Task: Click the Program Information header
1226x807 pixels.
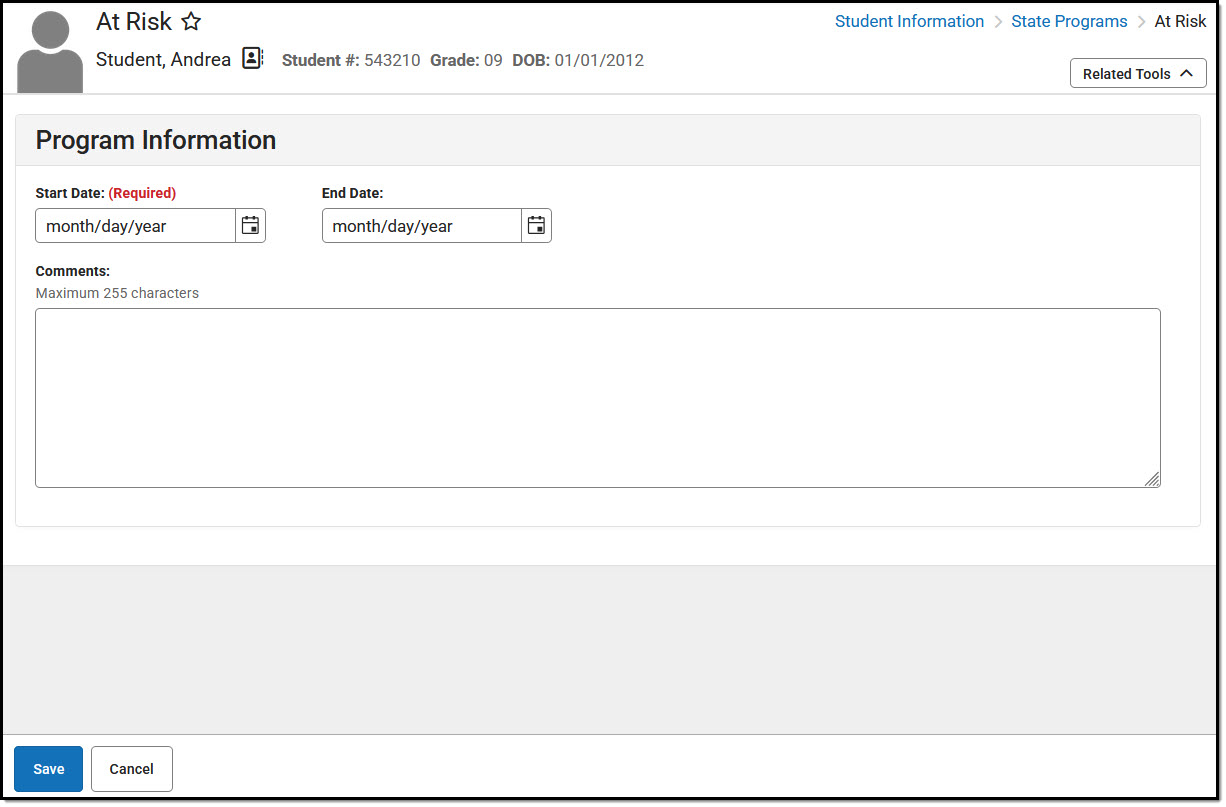Action: 155,140
